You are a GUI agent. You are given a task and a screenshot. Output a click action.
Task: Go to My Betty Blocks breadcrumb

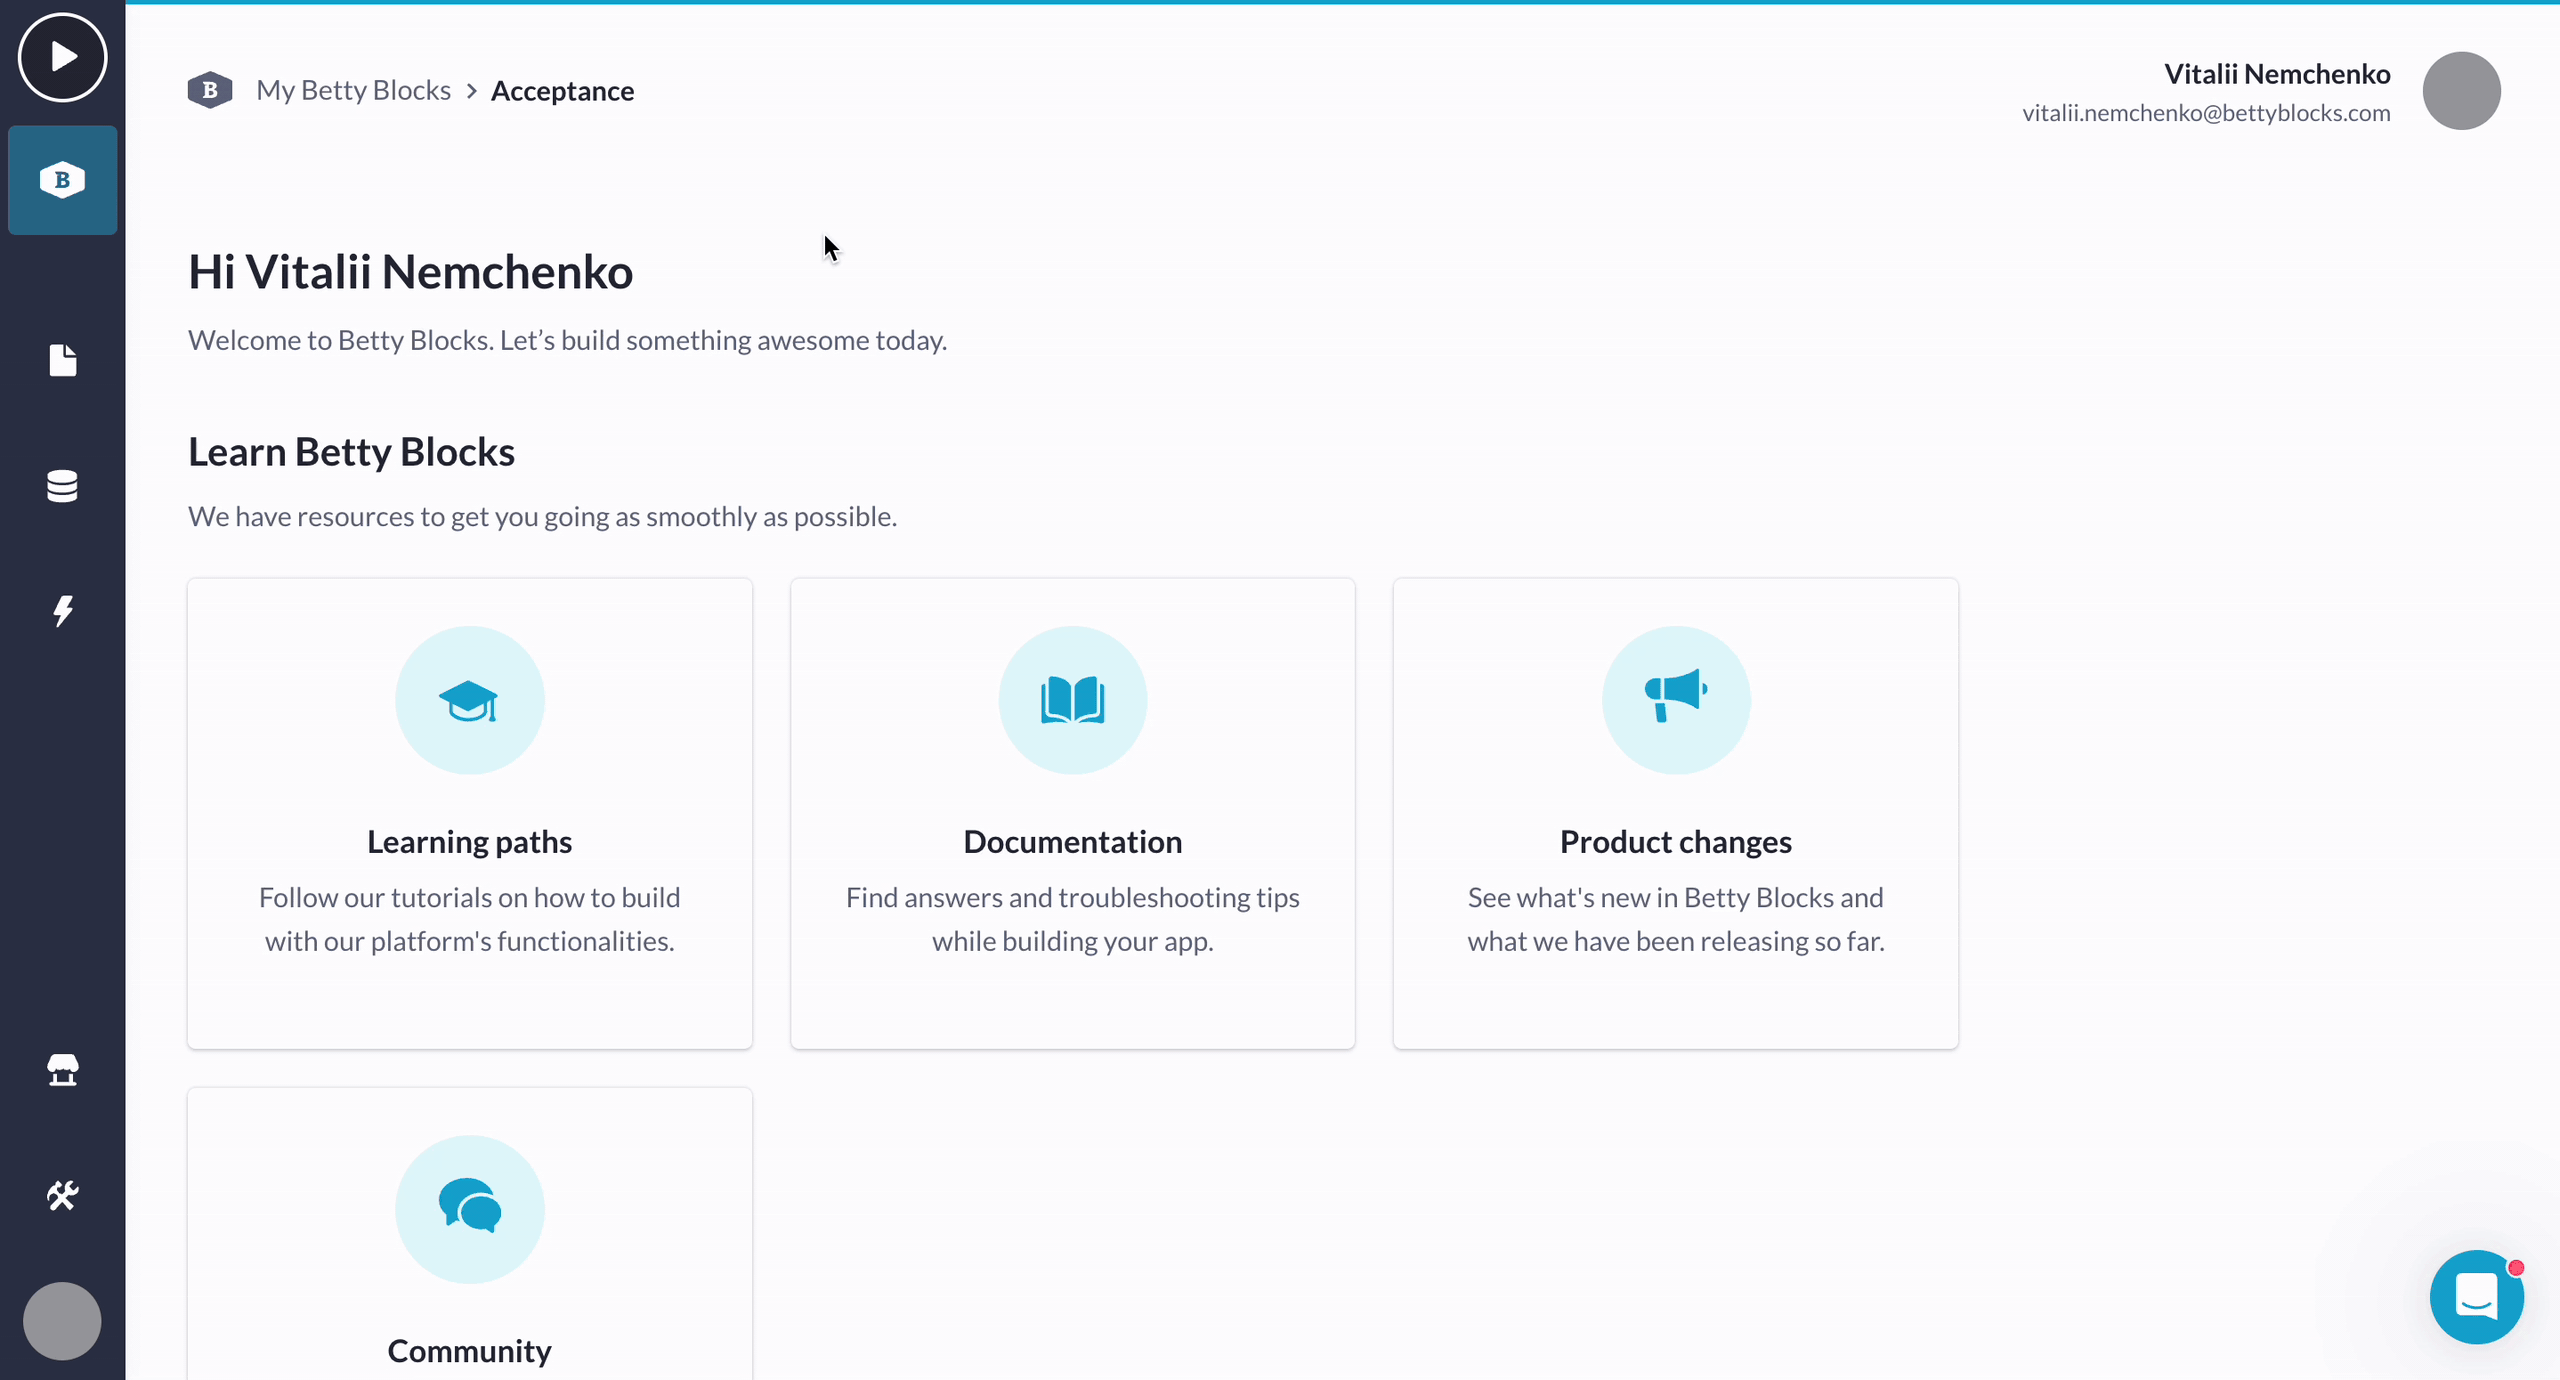pos(353,90)
